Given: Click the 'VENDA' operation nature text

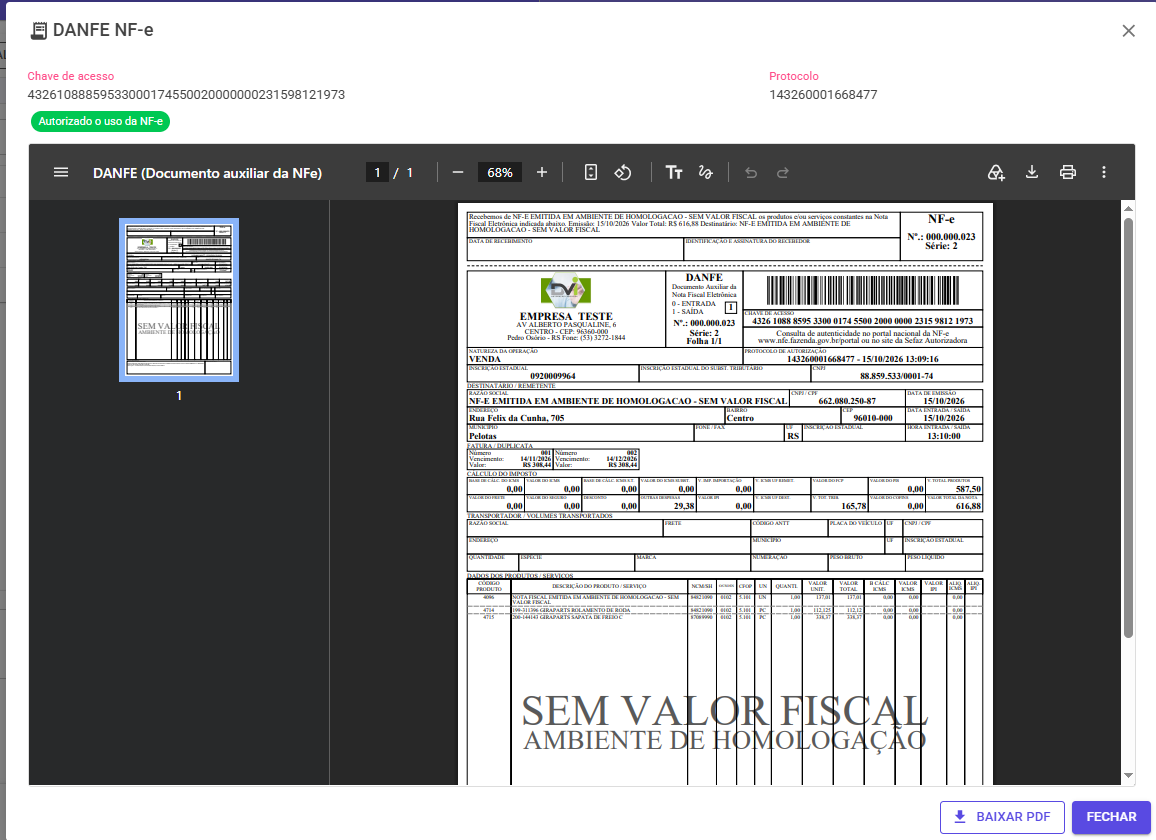Looking at the screenshot, I should click(x=485, y=359).
